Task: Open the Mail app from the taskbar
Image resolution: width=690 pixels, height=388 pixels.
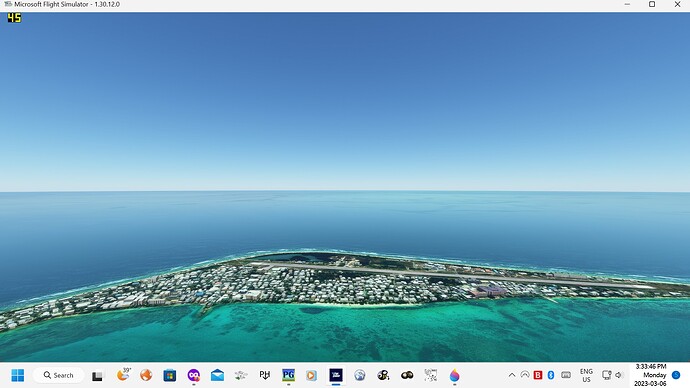Action: point(217,375)
